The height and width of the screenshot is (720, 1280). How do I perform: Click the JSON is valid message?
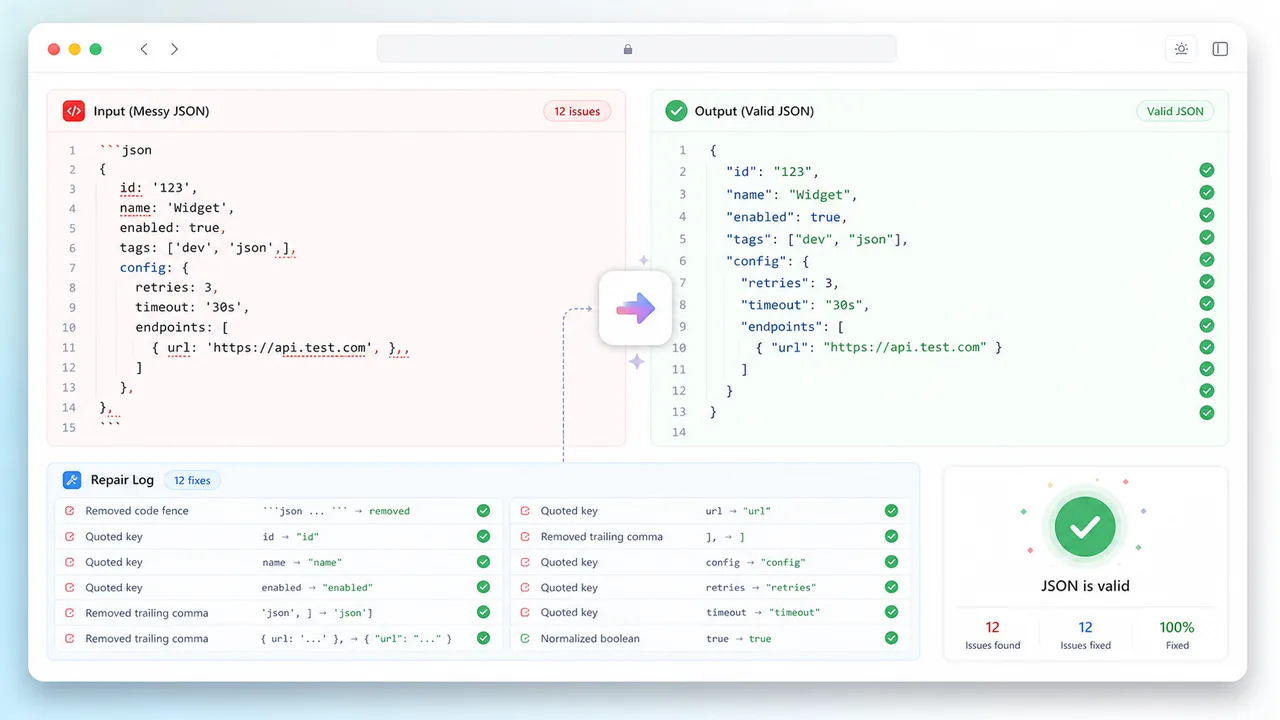(1085, 586)
